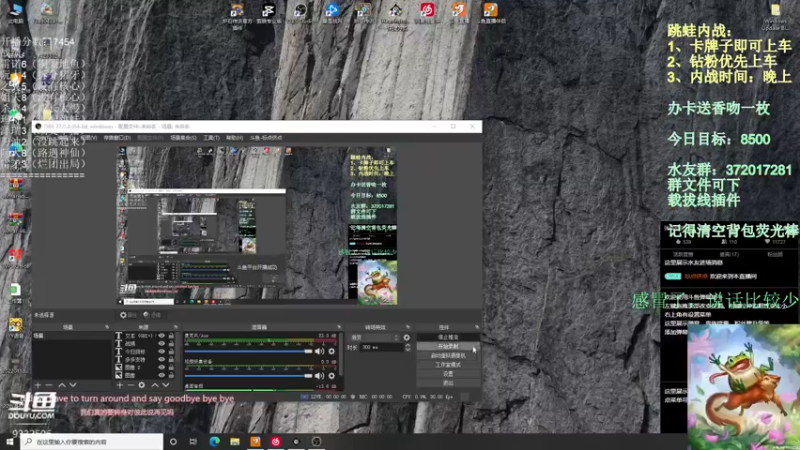Pop out the scenes dock panel
Screen dimensions: 800x450
point(107,327)
